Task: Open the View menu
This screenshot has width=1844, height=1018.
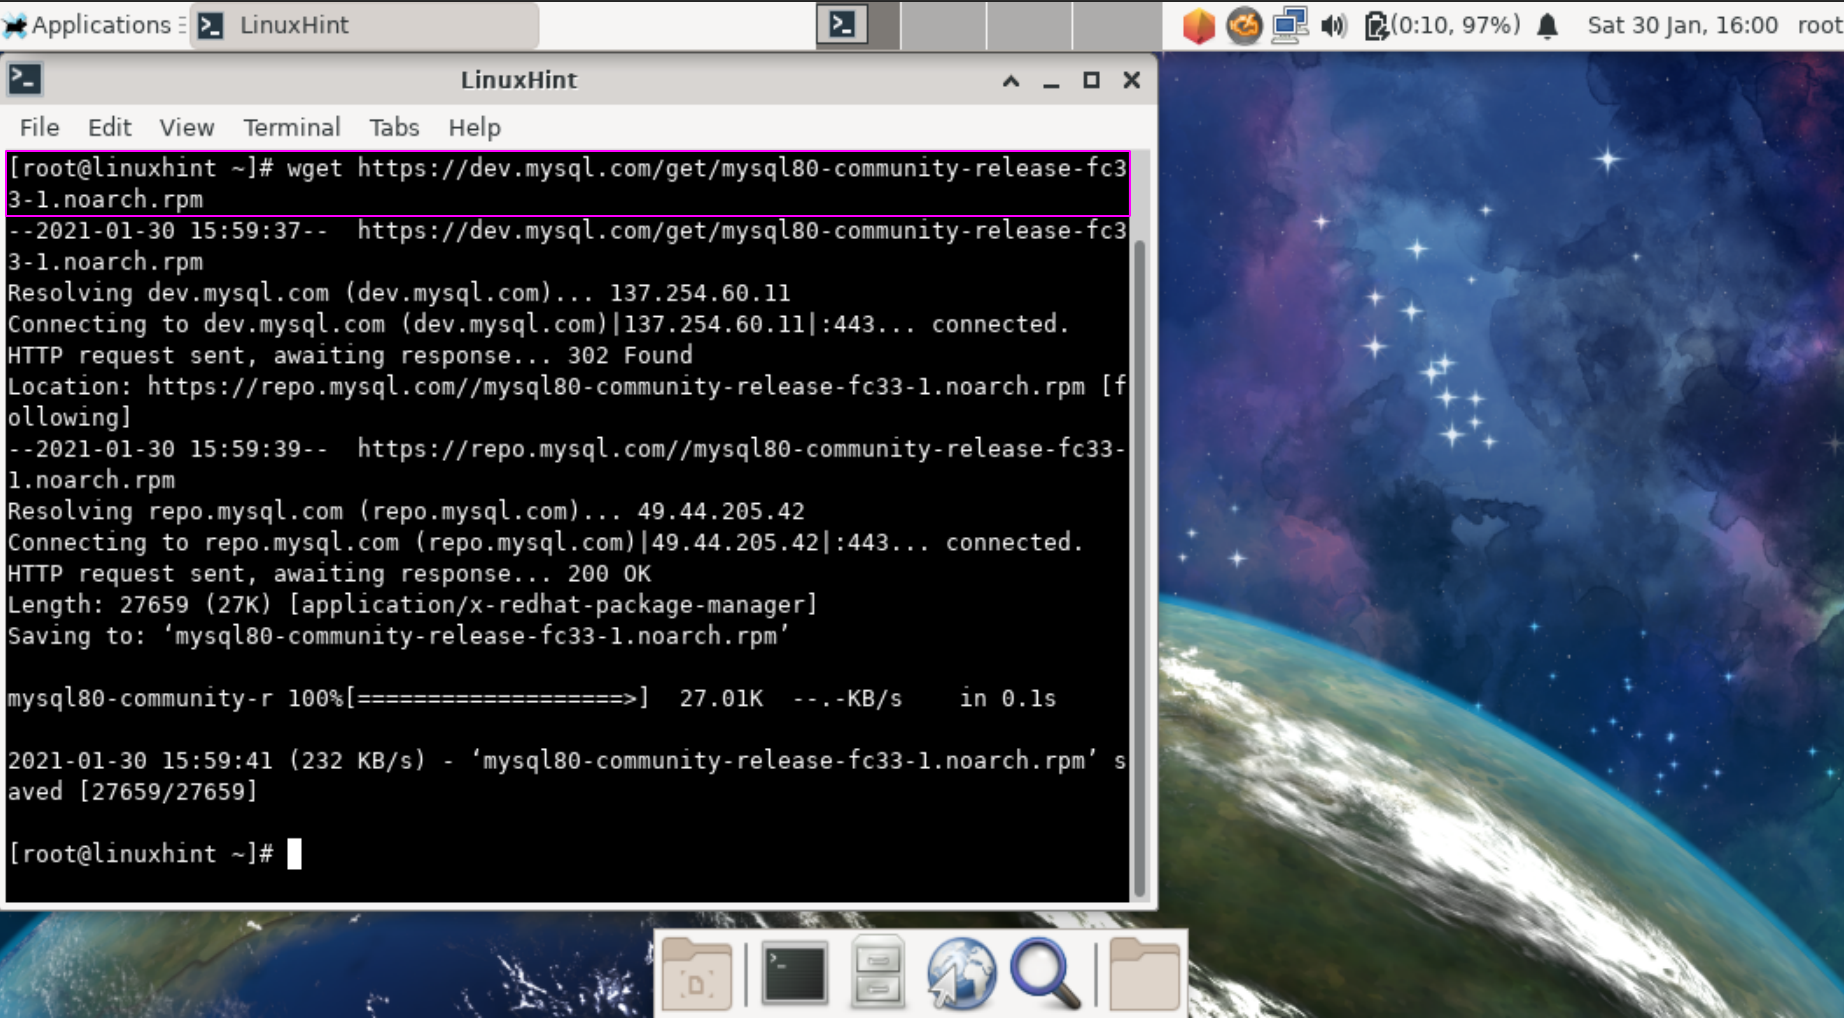Action: (x=187, y=127)
